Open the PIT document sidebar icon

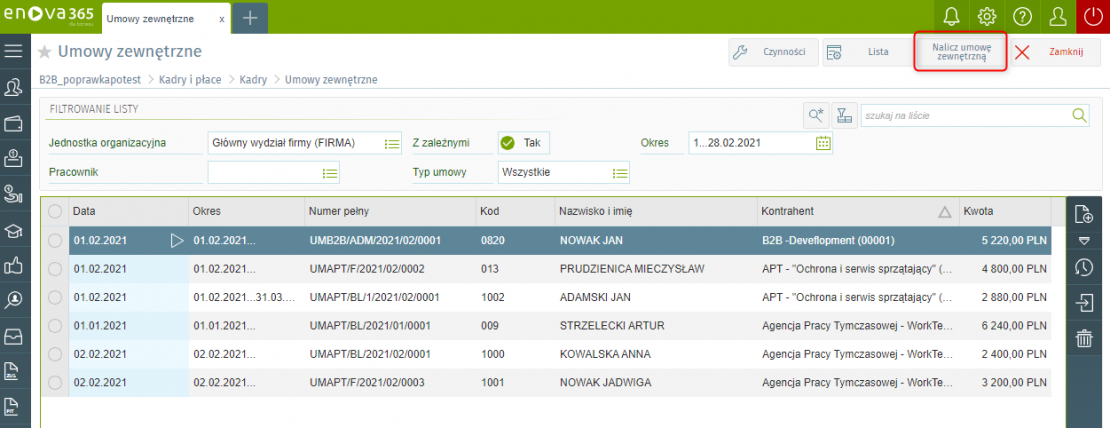(x=13, y=407)
